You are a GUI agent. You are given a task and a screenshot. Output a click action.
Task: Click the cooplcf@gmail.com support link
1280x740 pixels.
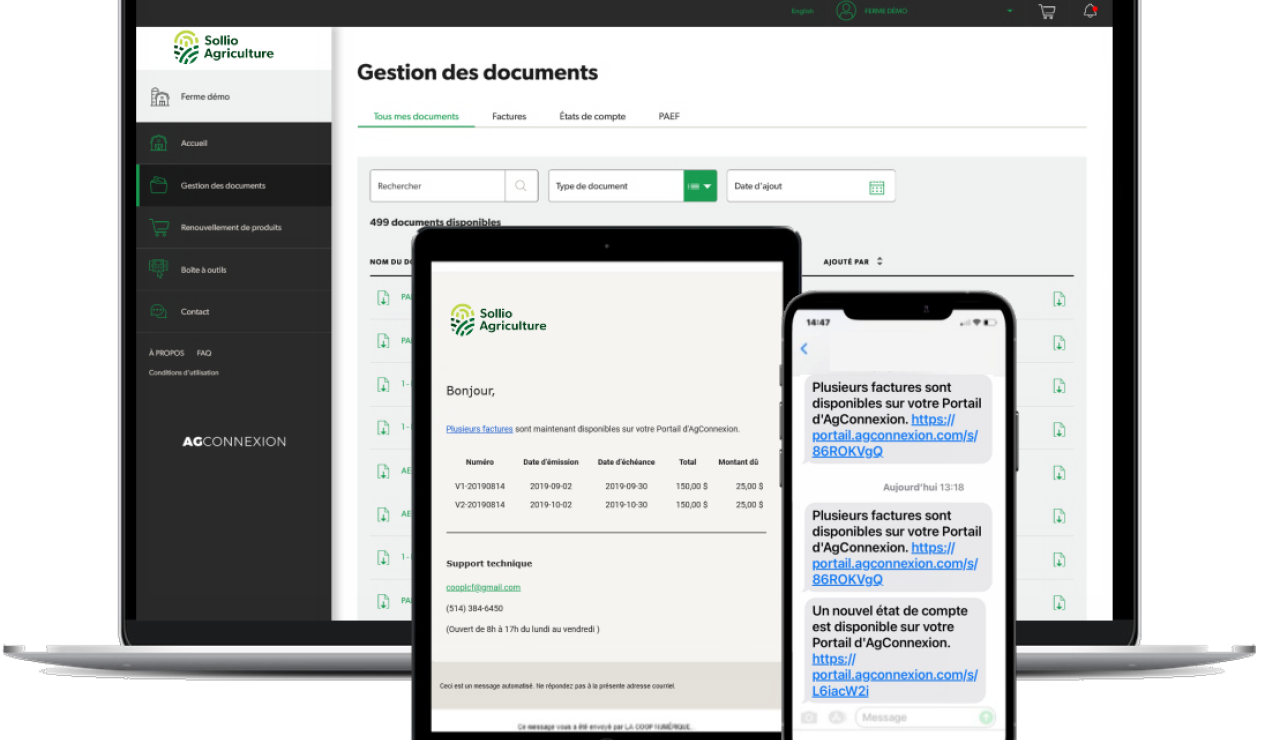pyautogui.click(x=483, y=587)
